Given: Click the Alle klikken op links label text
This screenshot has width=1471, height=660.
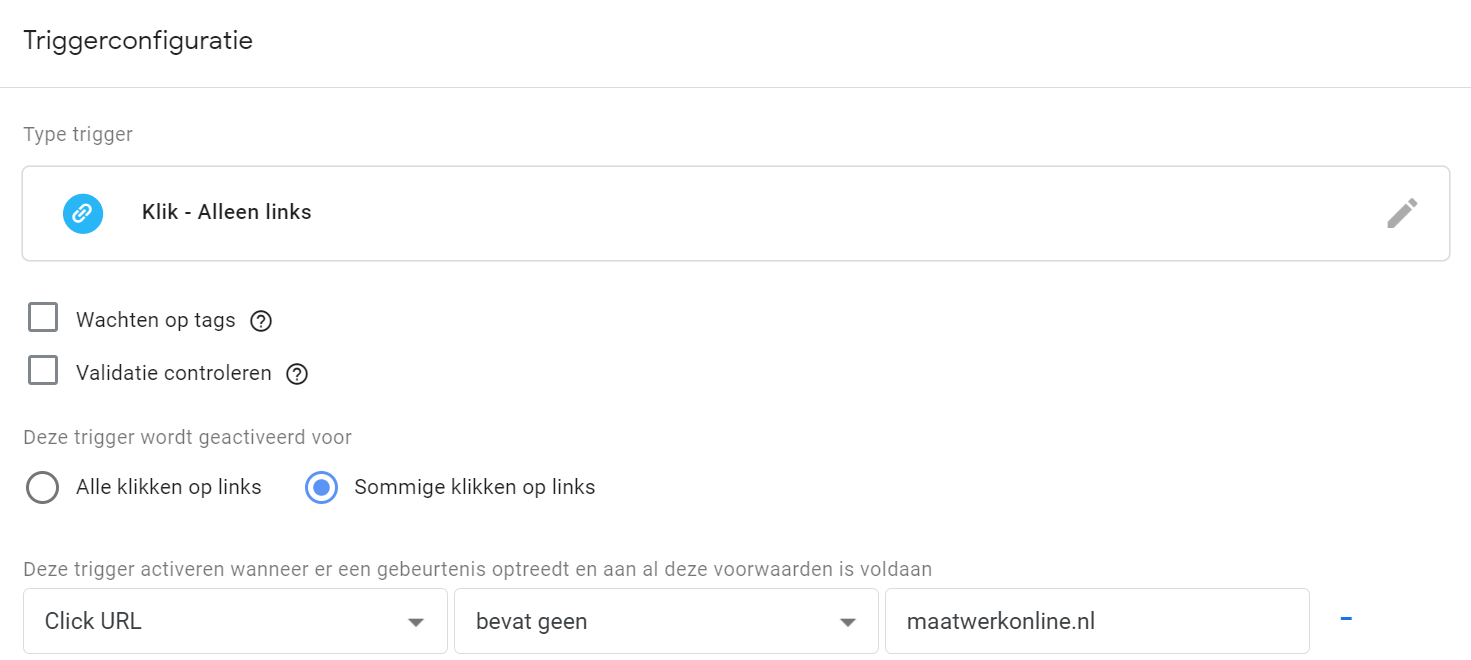Looking at the screenshot, I should pyautogui.click(x=169, y=487).
